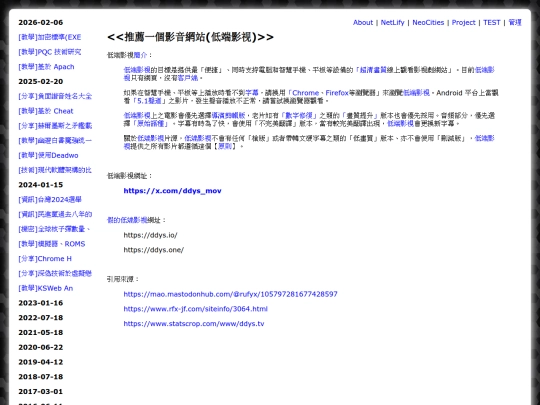Open the [資訊]民進黨過去八年的 article
Screen dimensions: 540x405
(55, 215)
